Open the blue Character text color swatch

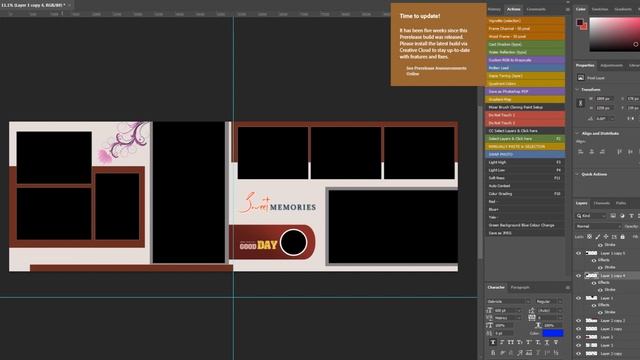553,333
